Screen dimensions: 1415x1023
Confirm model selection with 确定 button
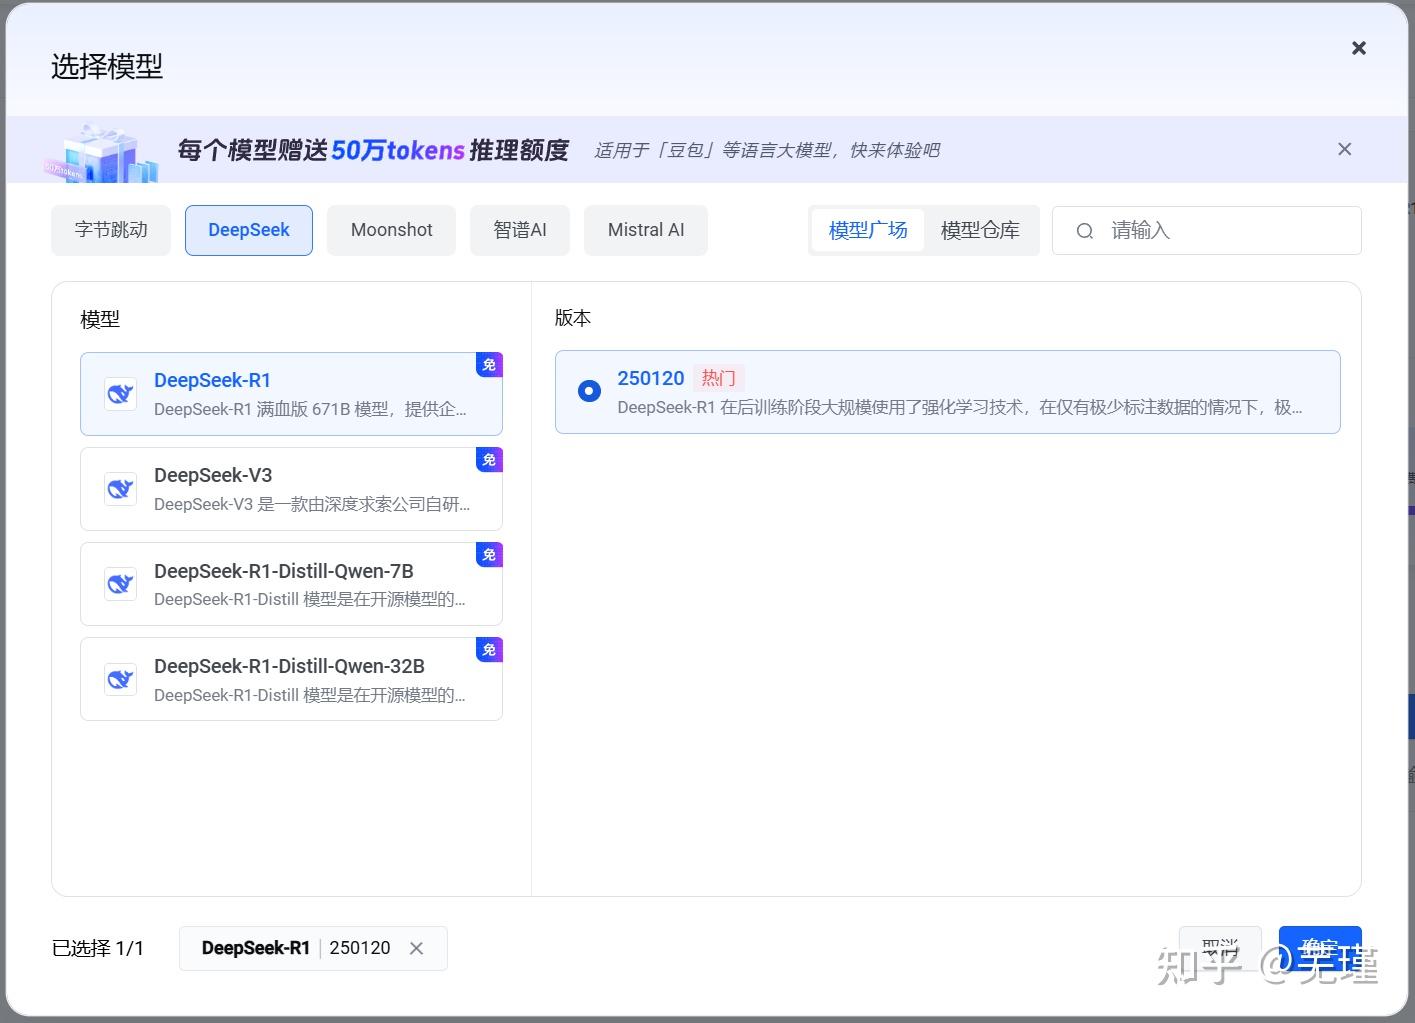pyautogui.click(x=1320, y=948)
